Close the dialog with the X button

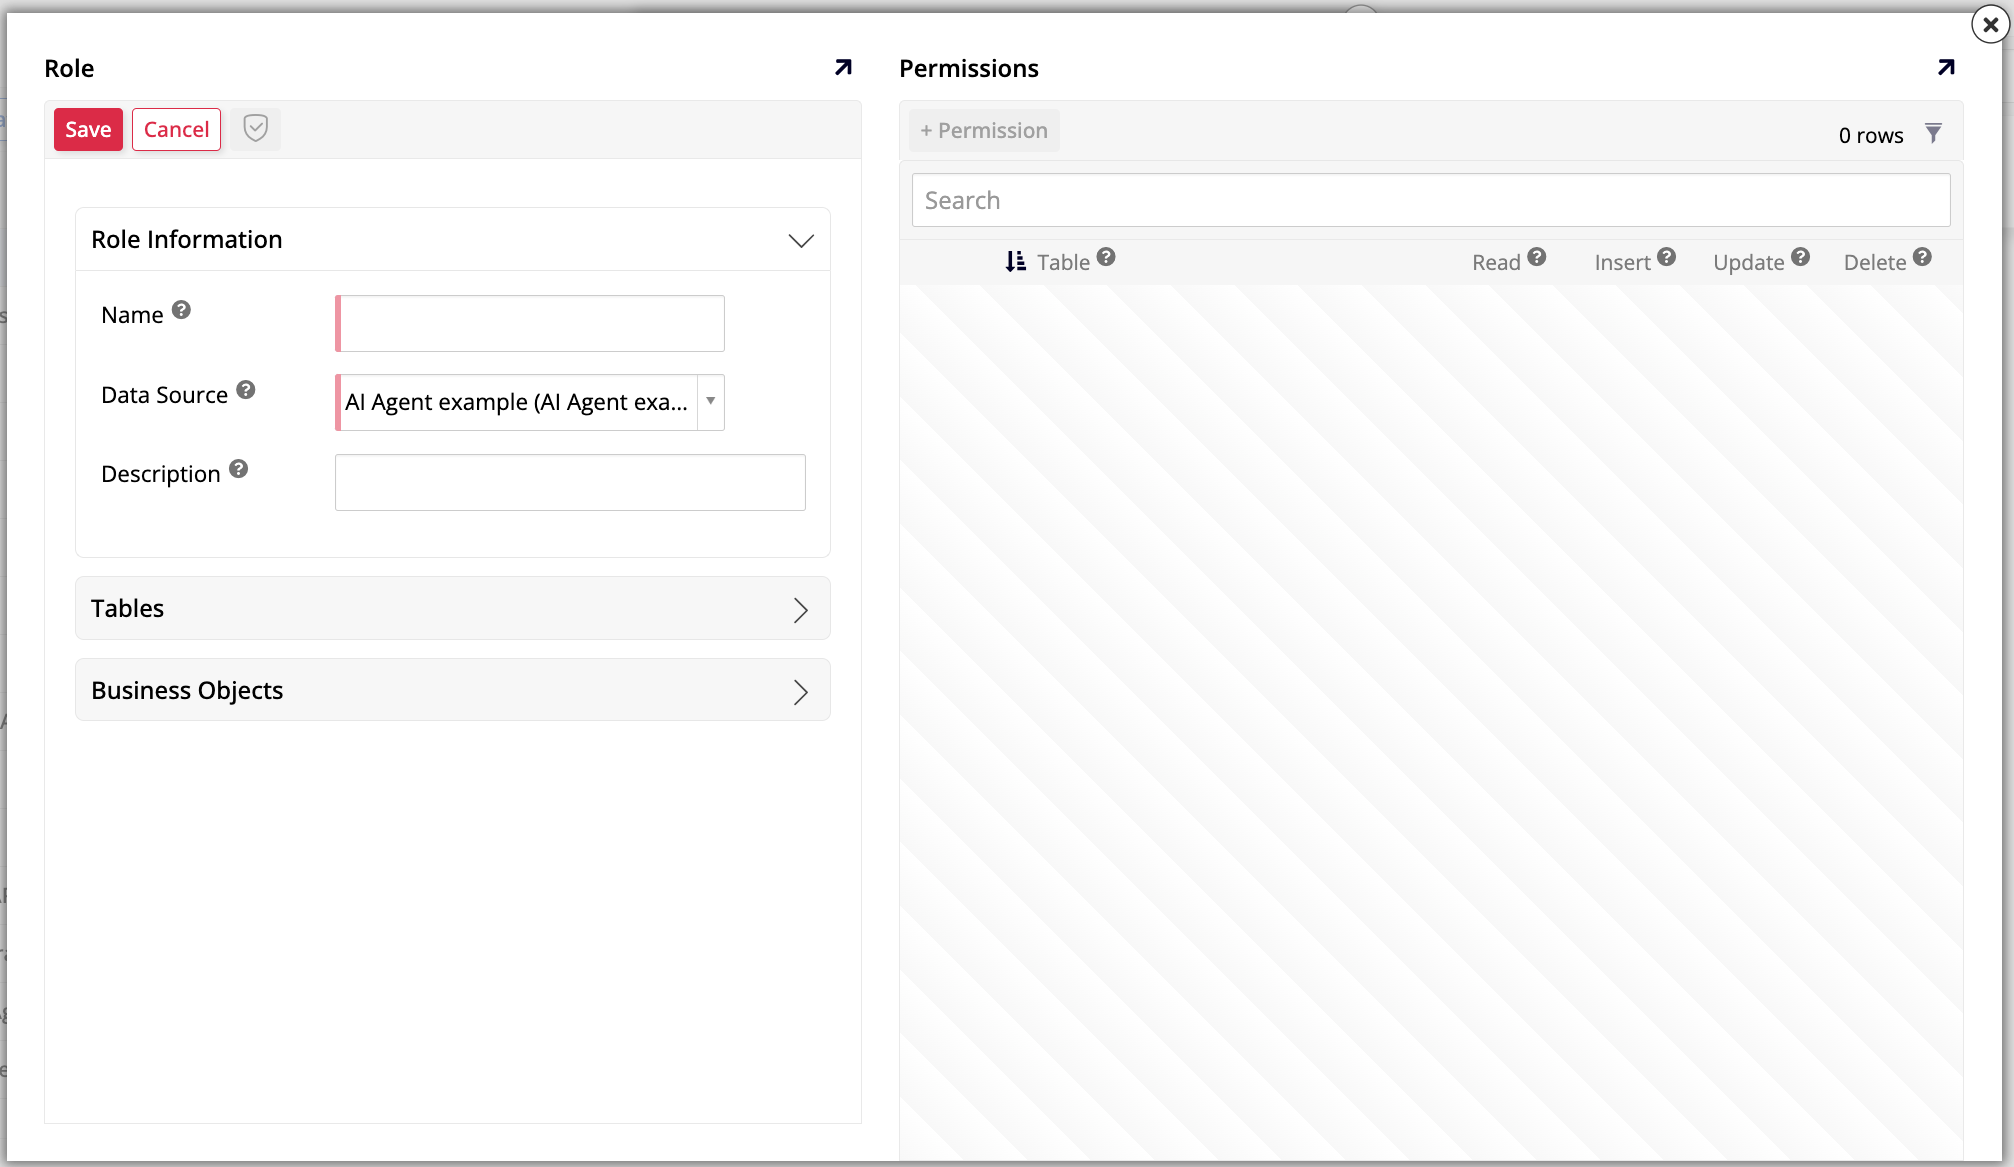click(x=1990, y=24)
